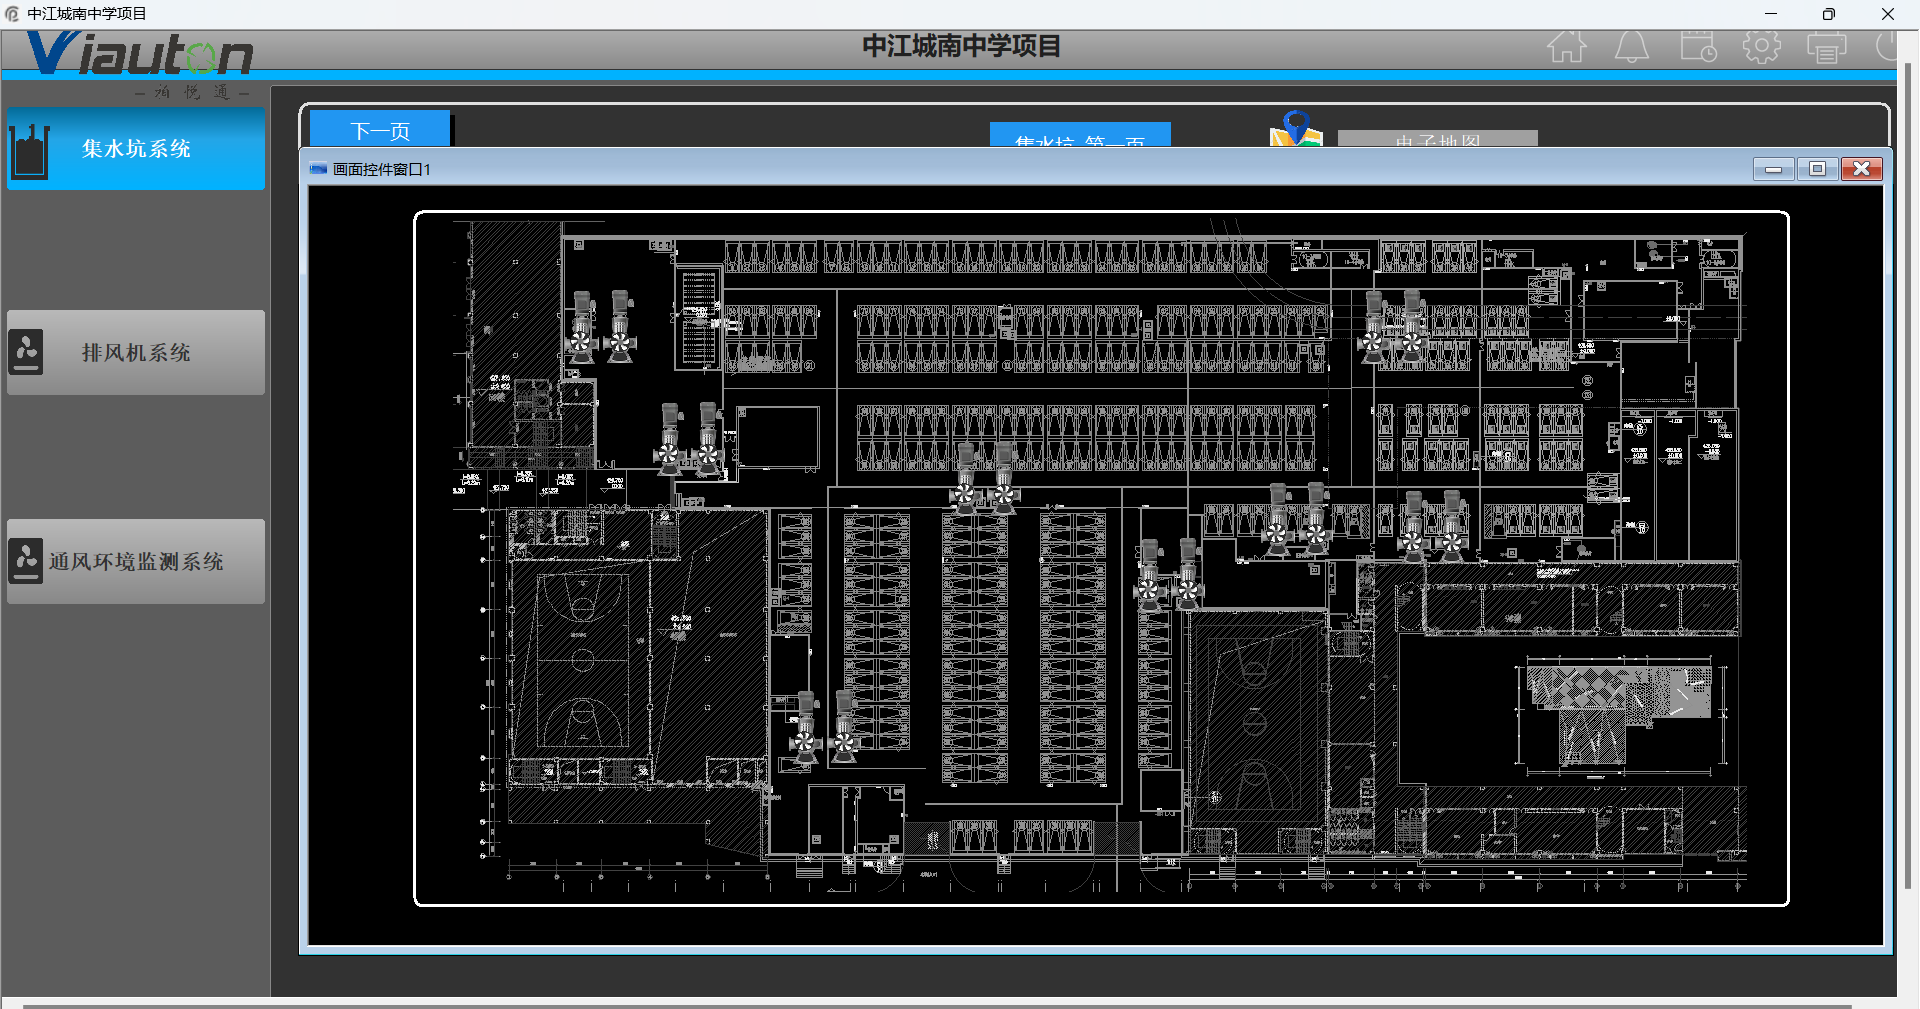1920x1009 pixels.
Task: Minimize the 画面控件窗口1 inner window
Action: point(1773,169)
